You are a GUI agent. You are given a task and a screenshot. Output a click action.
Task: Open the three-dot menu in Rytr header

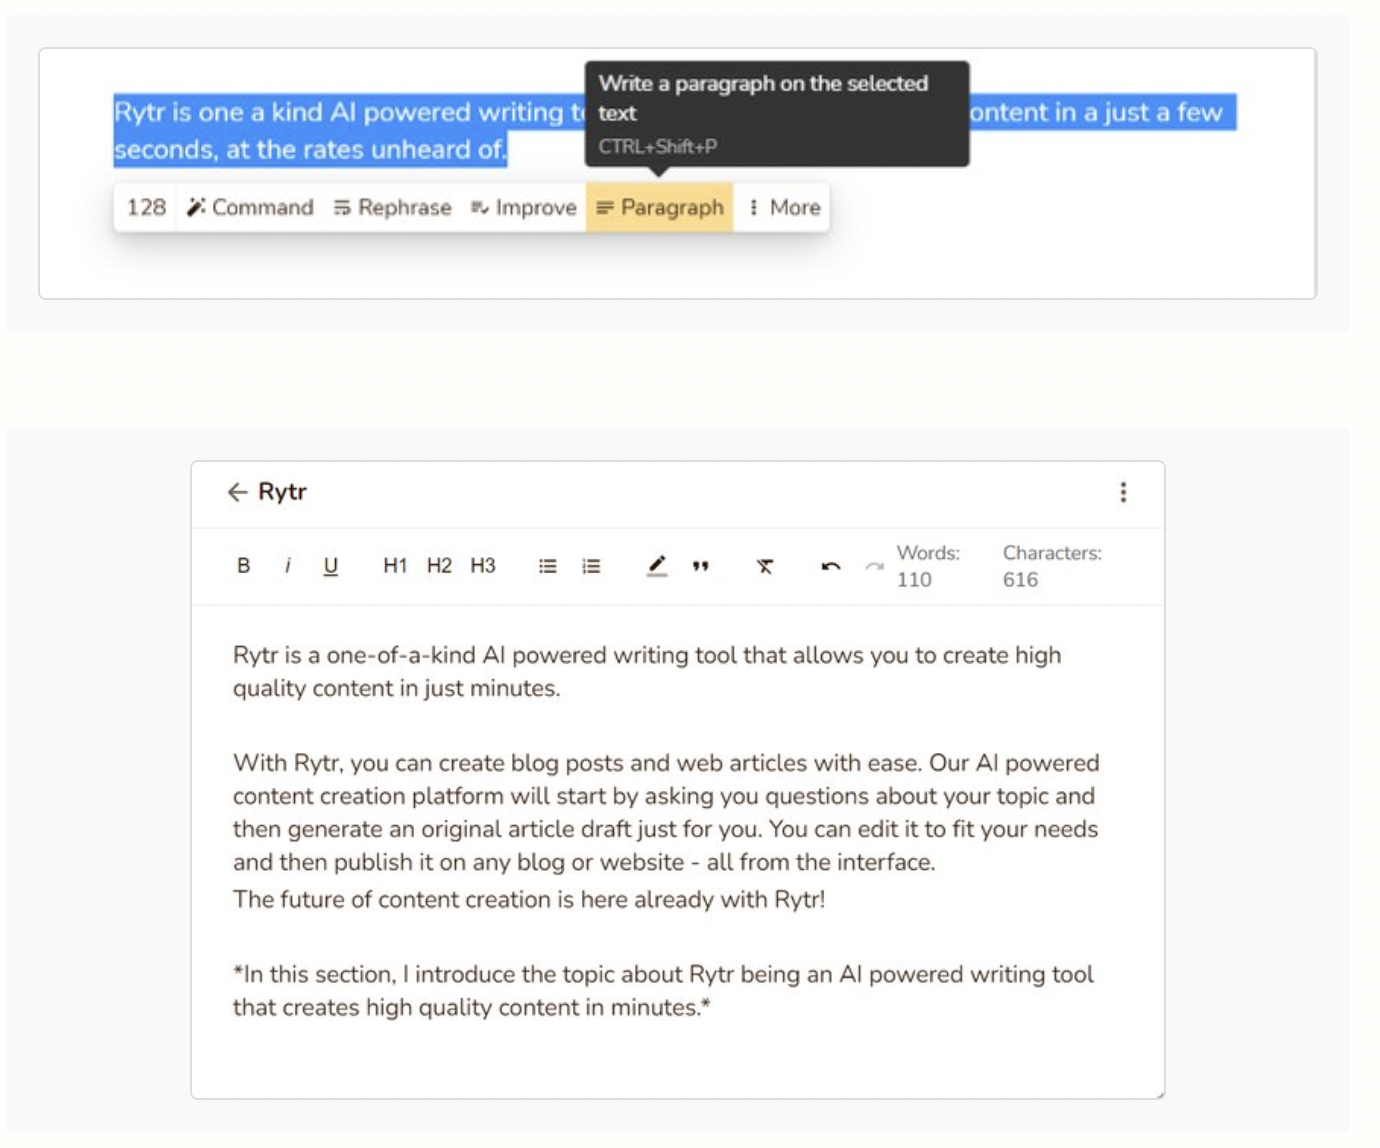1123,492
